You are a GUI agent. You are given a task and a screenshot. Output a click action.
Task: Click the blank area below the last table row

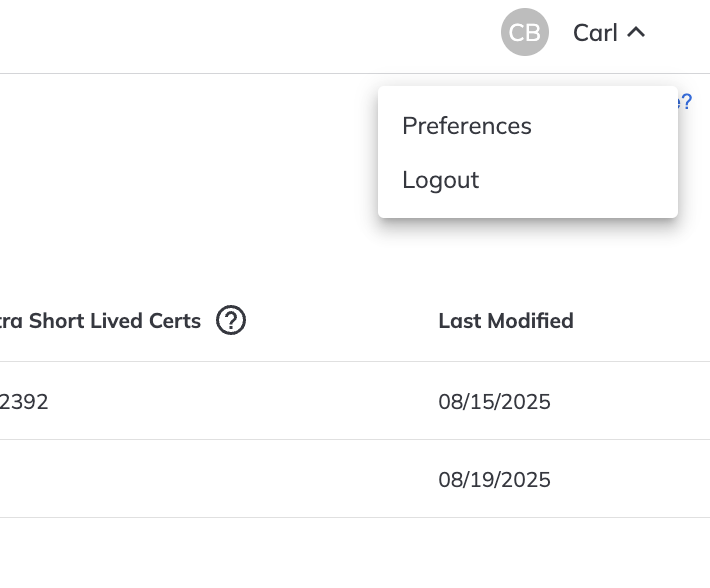click(355, 552)
